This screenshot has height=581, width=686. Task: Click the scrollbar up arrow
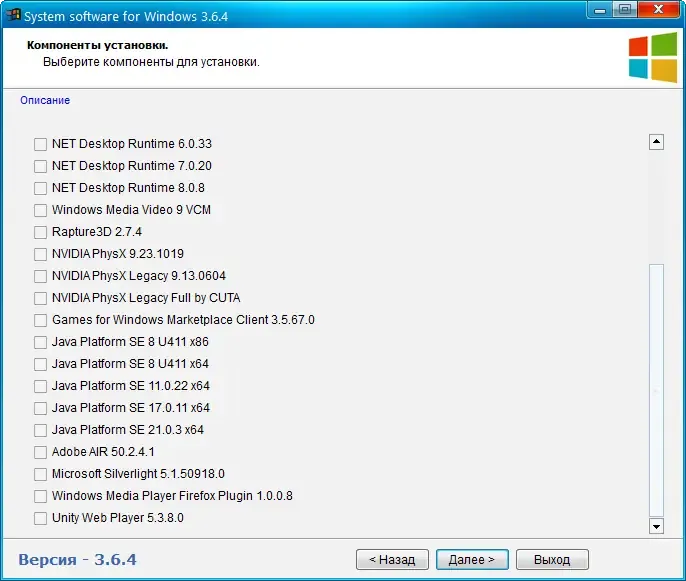(656, 142)
